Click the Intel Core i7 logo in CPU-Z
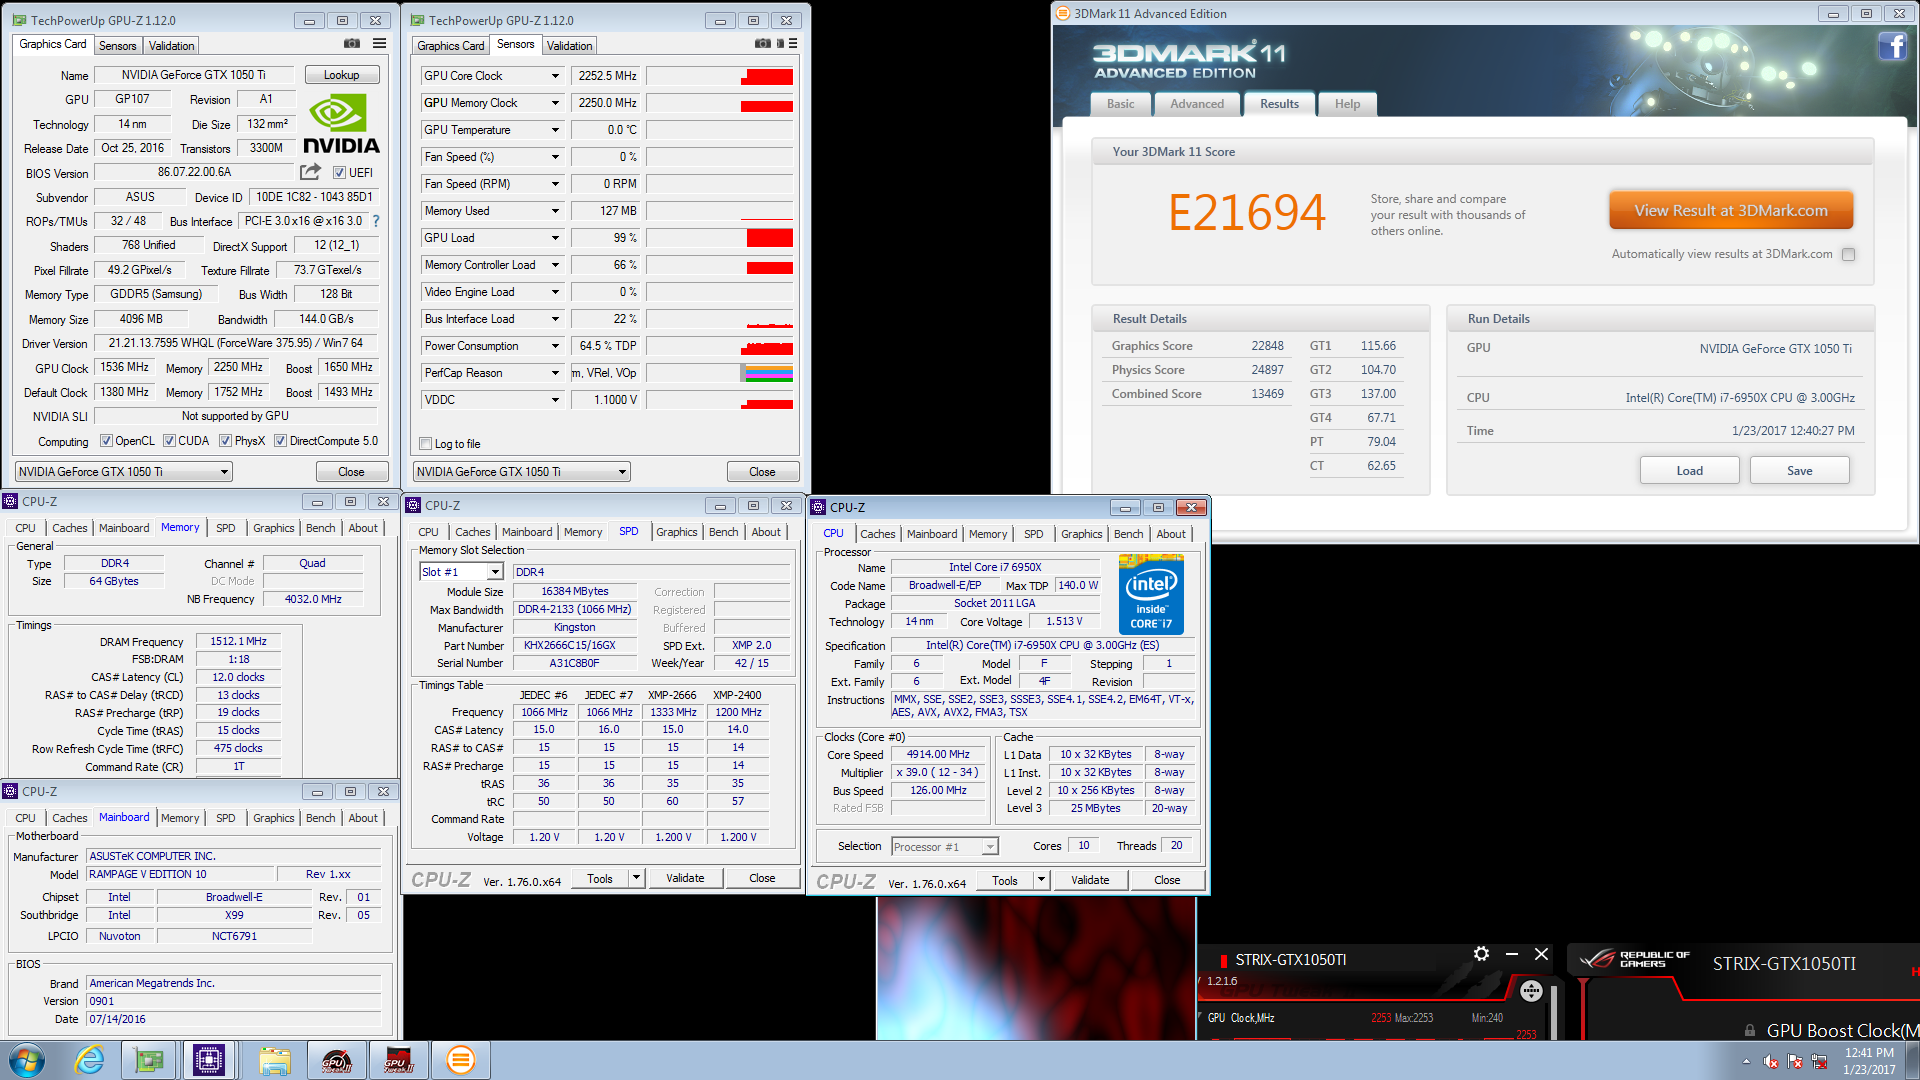The height and width of the screenshot is (1080, 1920). [x=1151, y=595]
